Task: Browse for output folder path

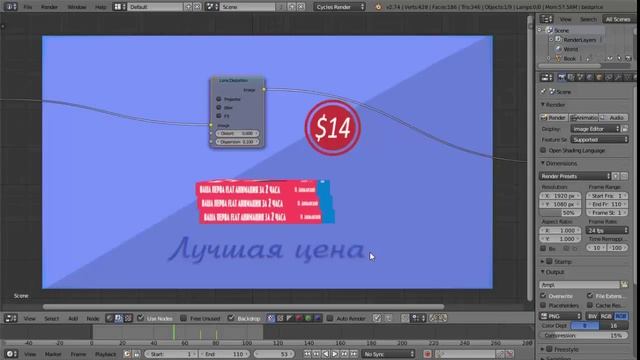Action: pos(624,284)
